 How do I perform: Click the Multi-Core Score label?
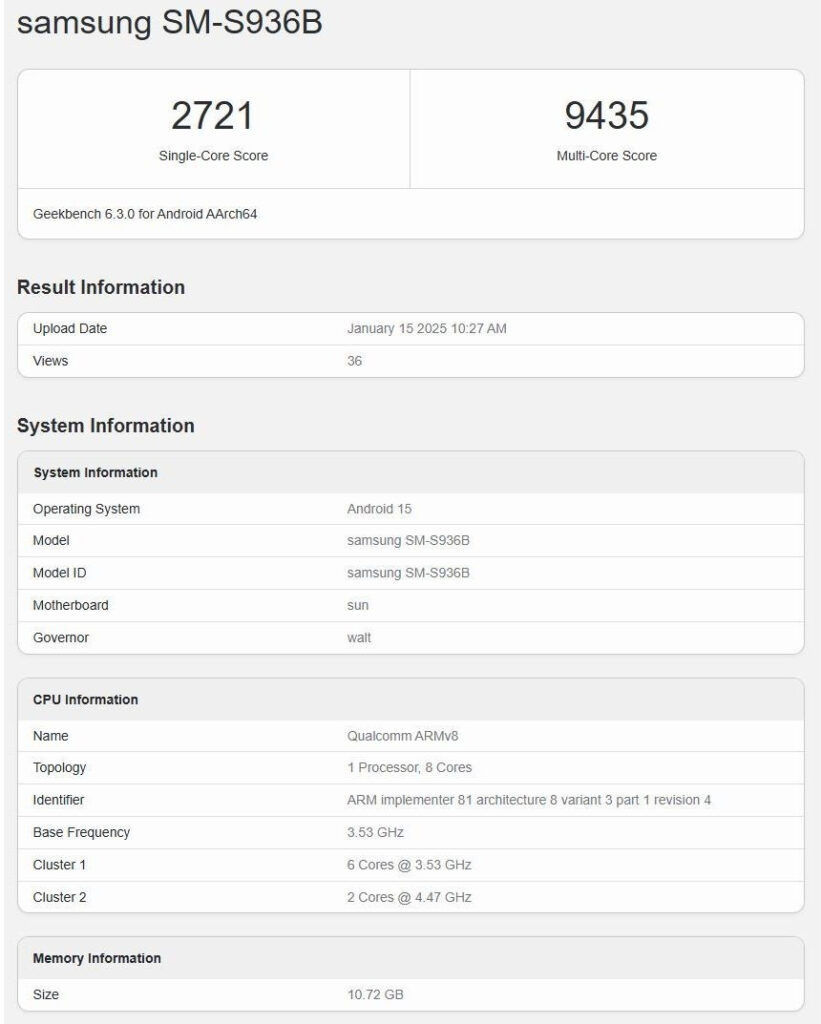click(x=607, y=155)
